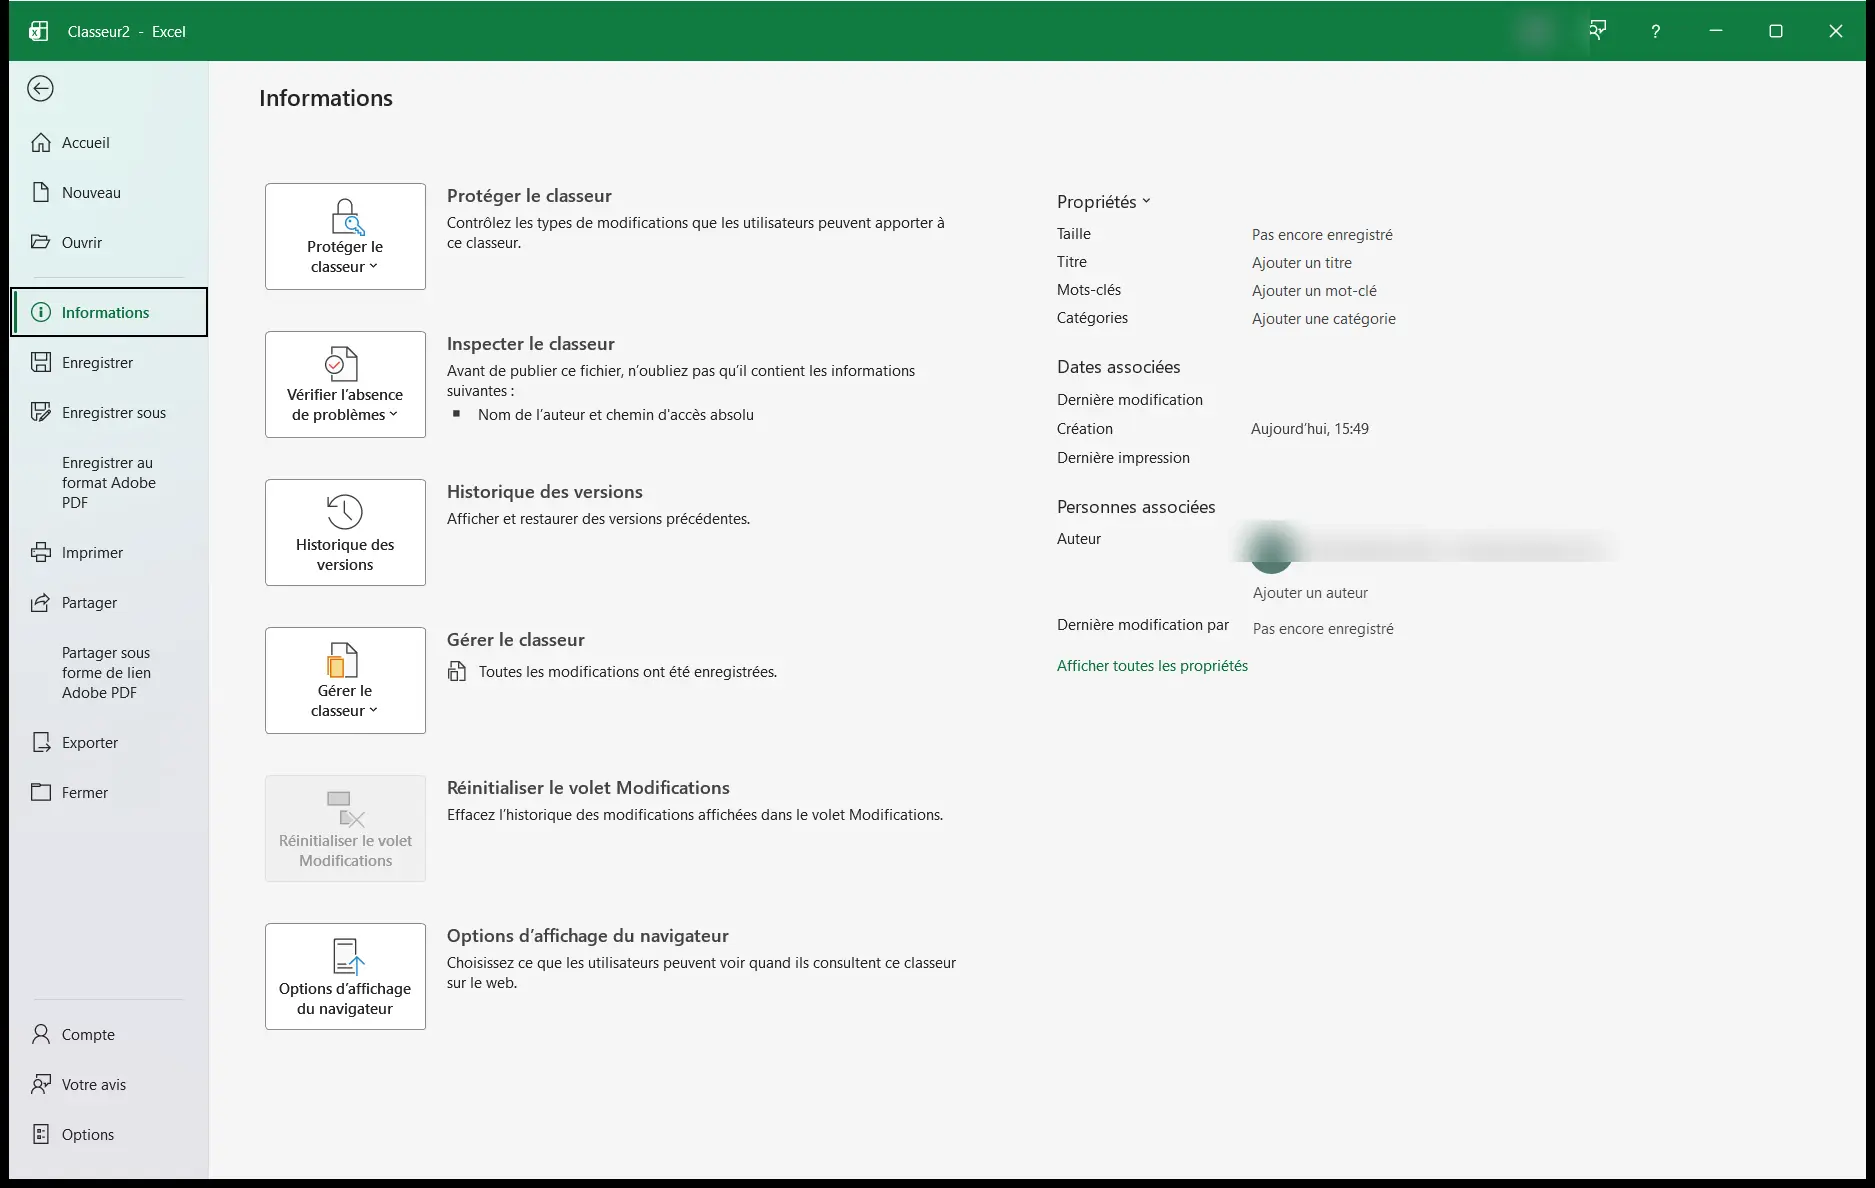Click the Classeur2 - Excel window title
The height and width of the screenshot is (1188, 1875).
126,31
